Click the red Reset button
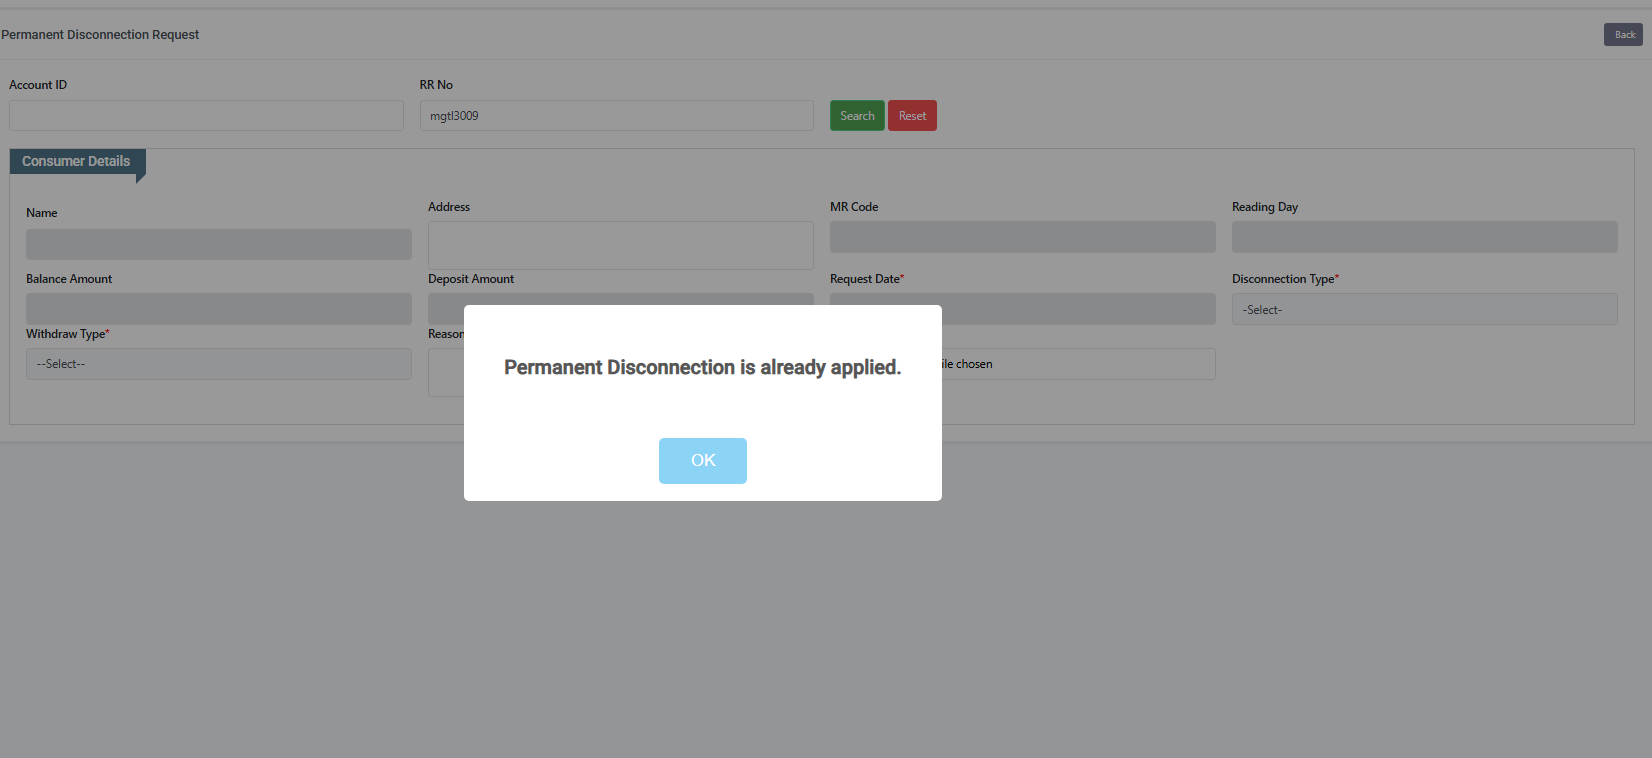Screen dimensions: 1652x758 coord(912,116)
